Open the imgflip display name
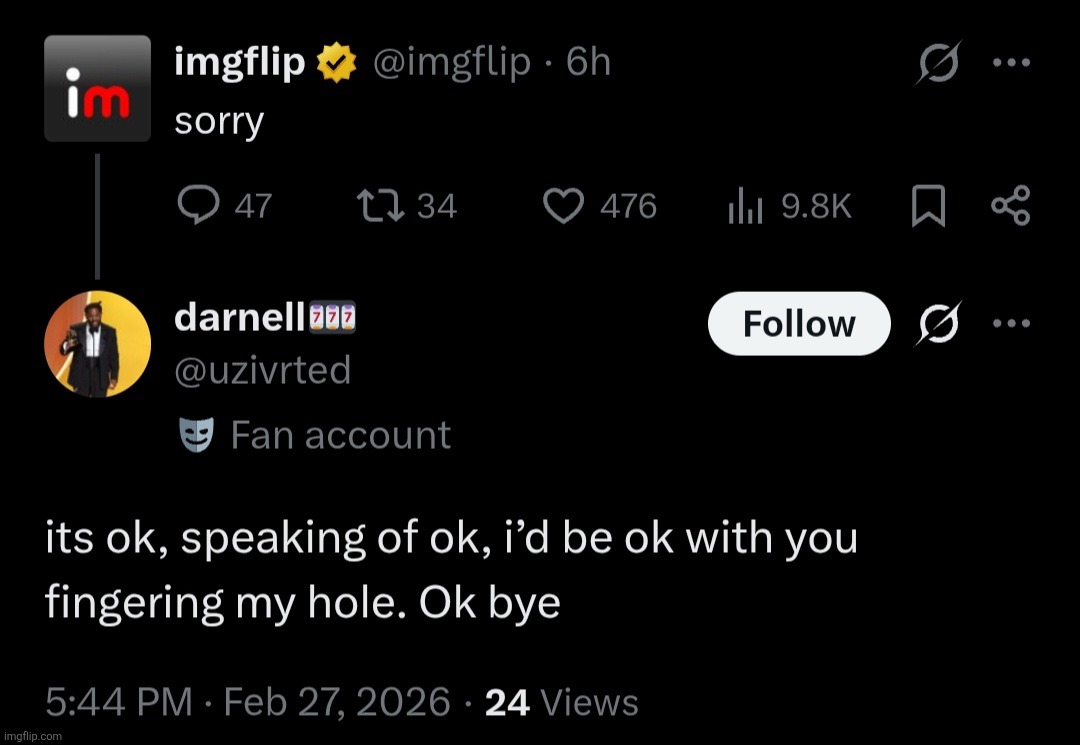 pos(239,63)
